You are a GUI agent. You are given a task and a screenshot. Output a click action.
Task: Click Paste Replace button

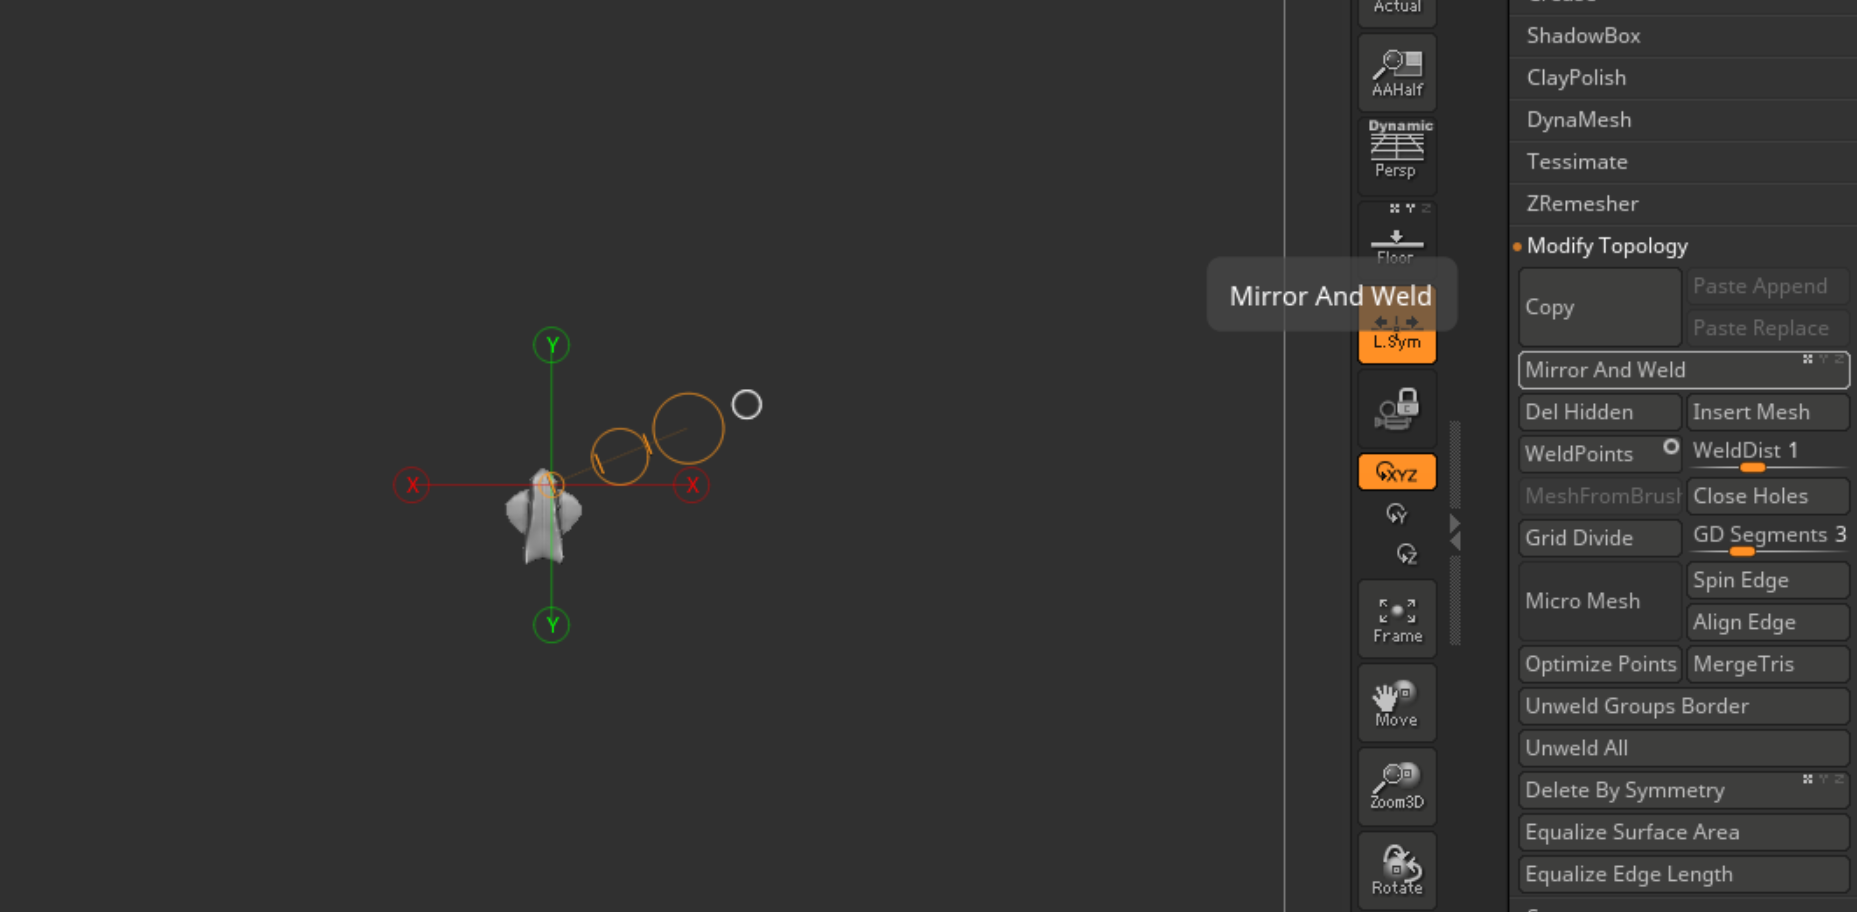click(x=1767, y=328)
